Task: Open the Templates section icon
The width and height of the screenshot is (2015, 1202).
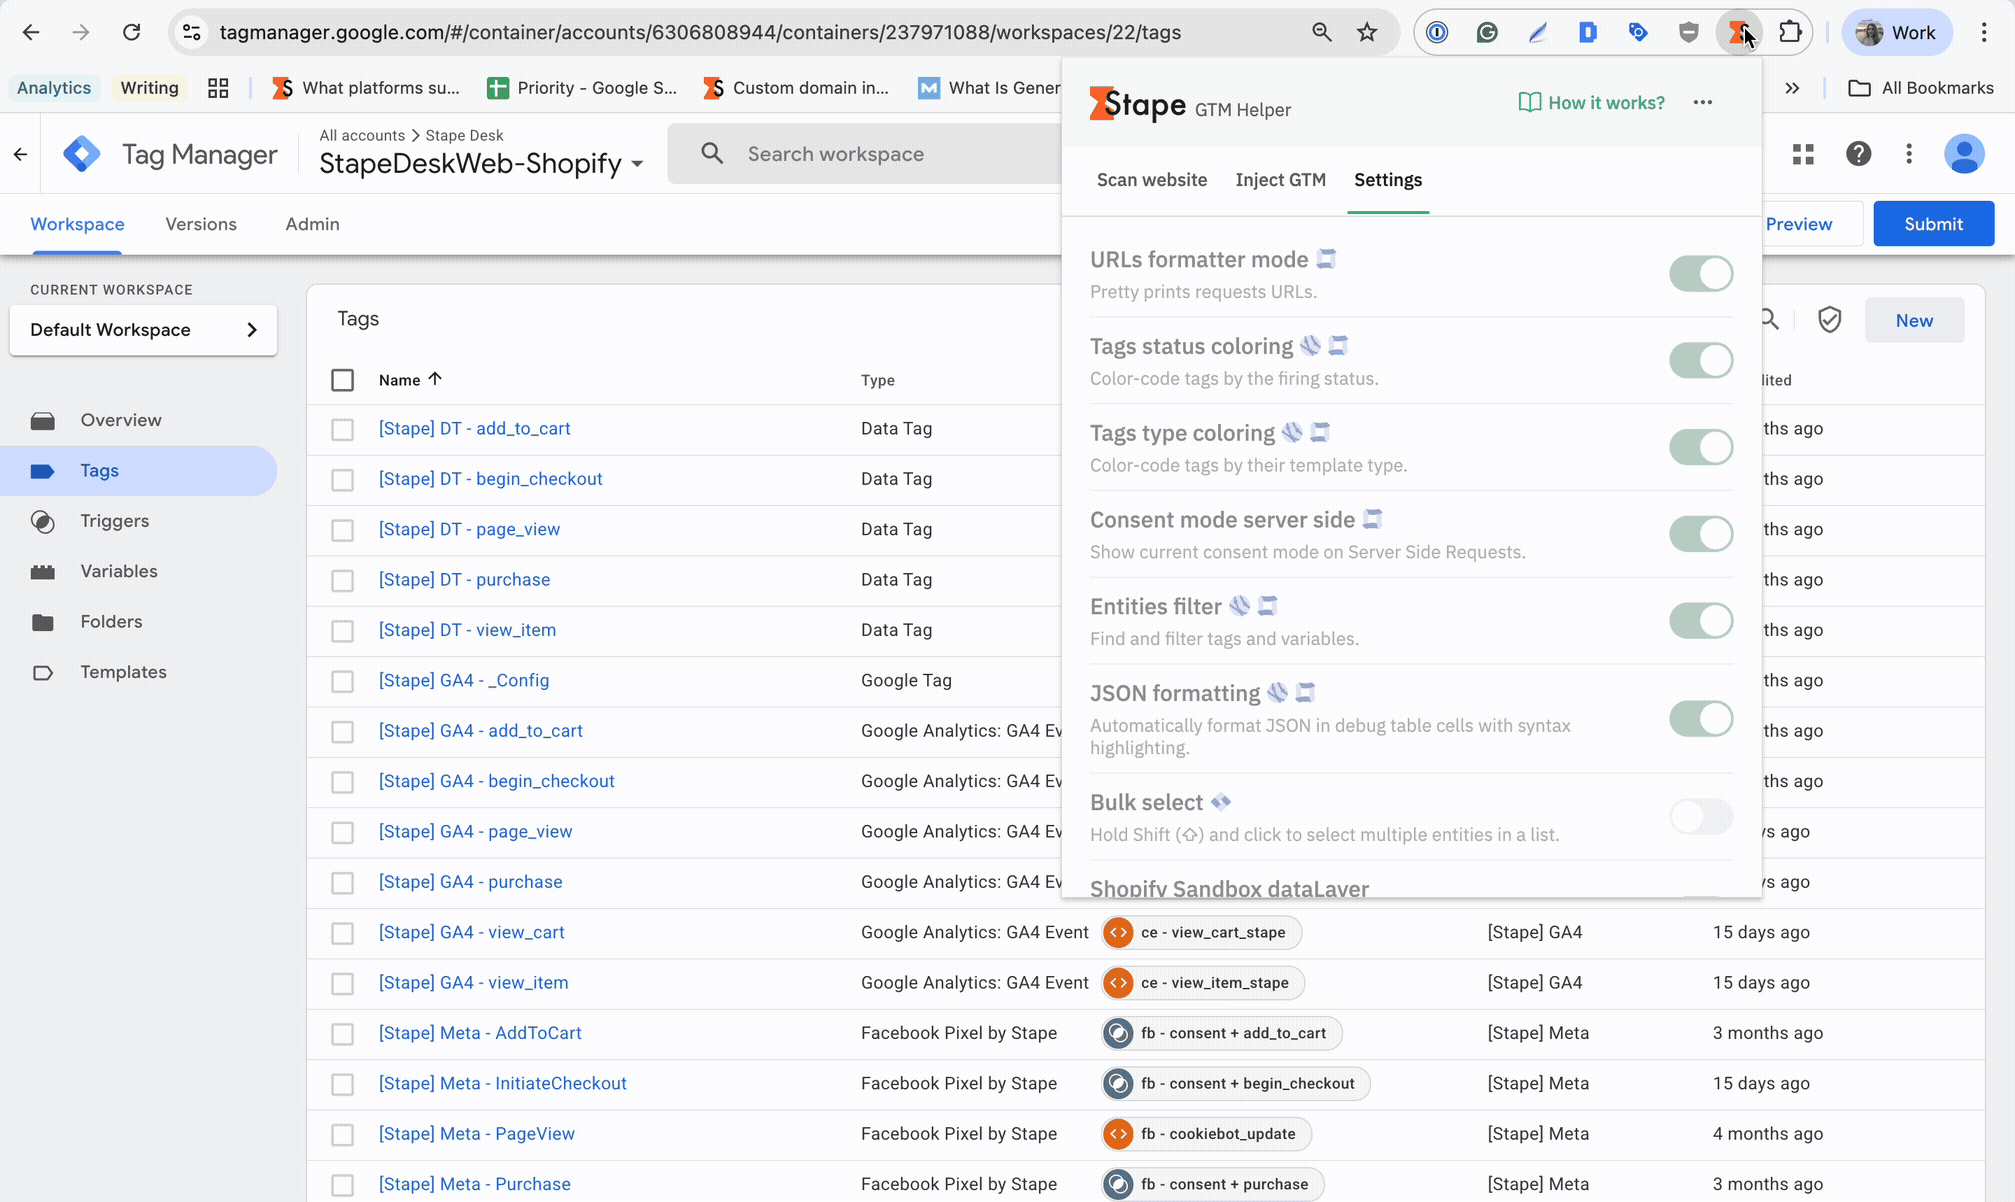Action: click(42, 672)
